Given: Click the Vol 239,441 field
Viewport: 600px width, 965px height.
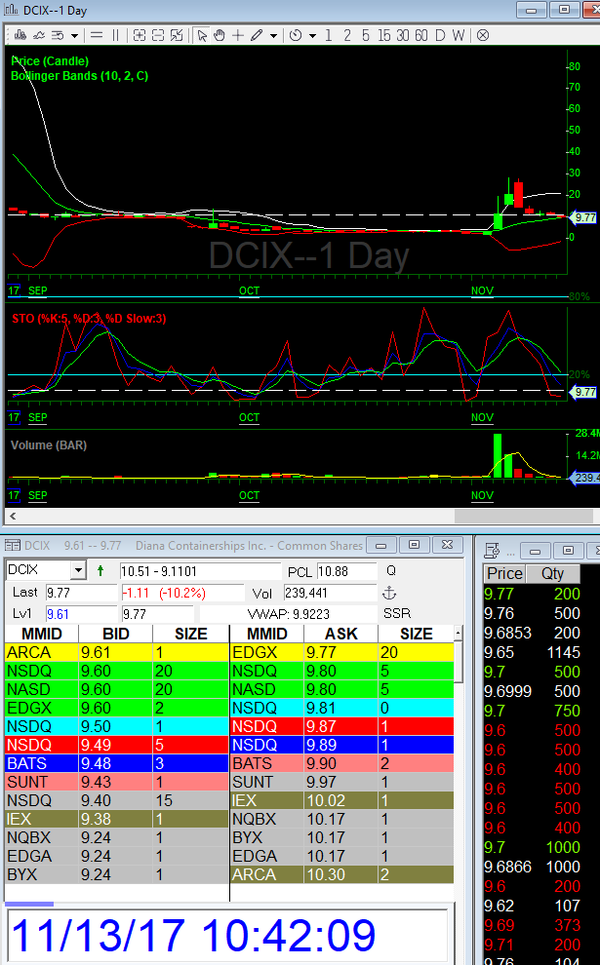Looking at the screenshot, I should (x=330, y=593).
